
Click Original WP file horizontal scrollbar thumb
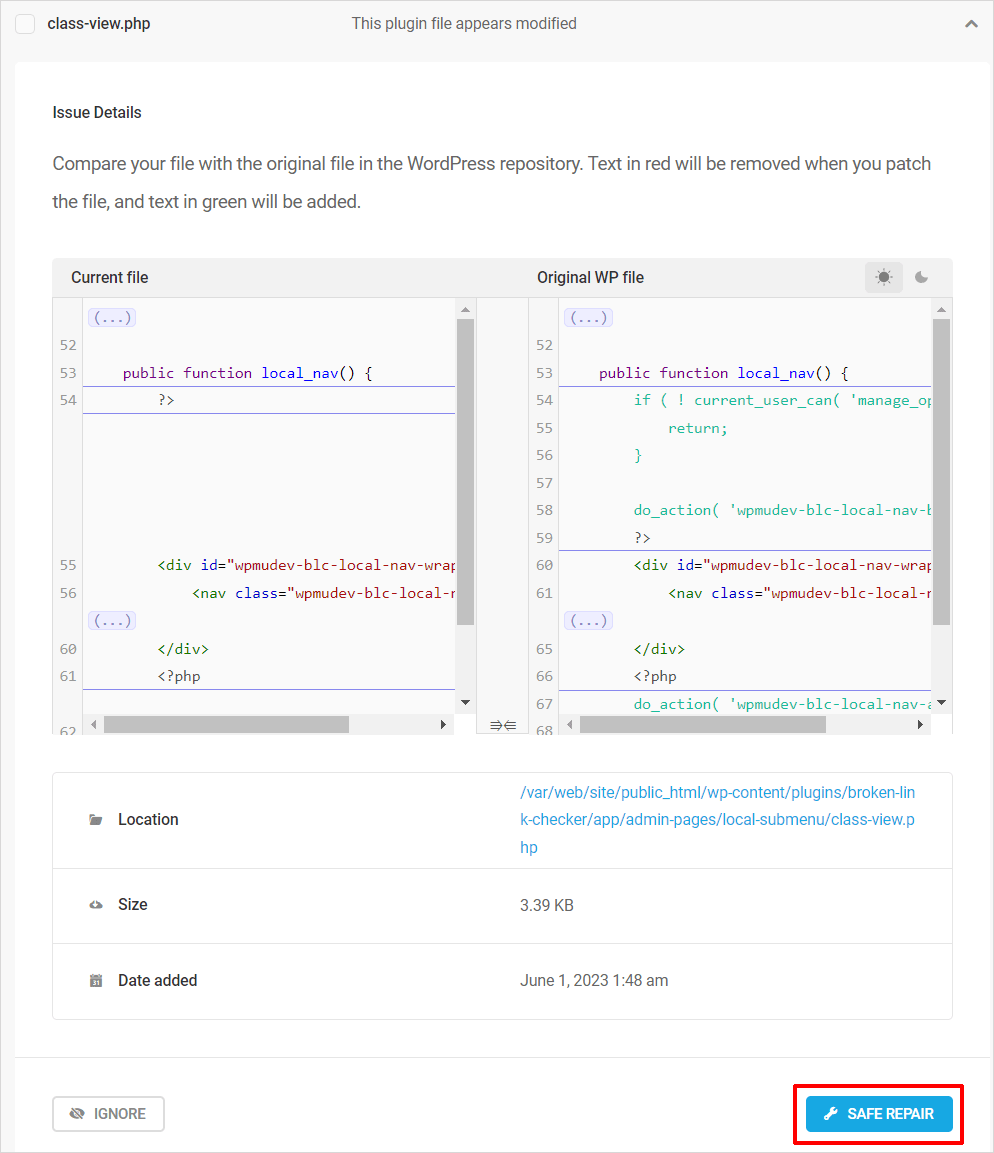coord(702,724)
